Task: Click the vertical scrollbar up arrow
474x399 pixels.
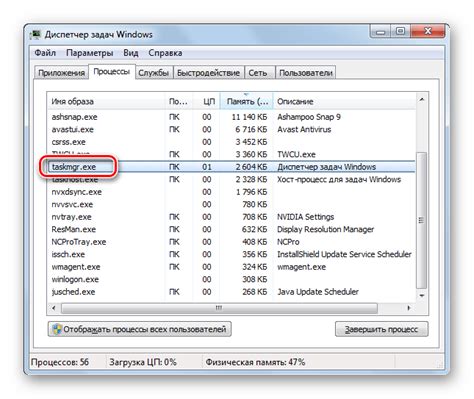Action: 422,99
